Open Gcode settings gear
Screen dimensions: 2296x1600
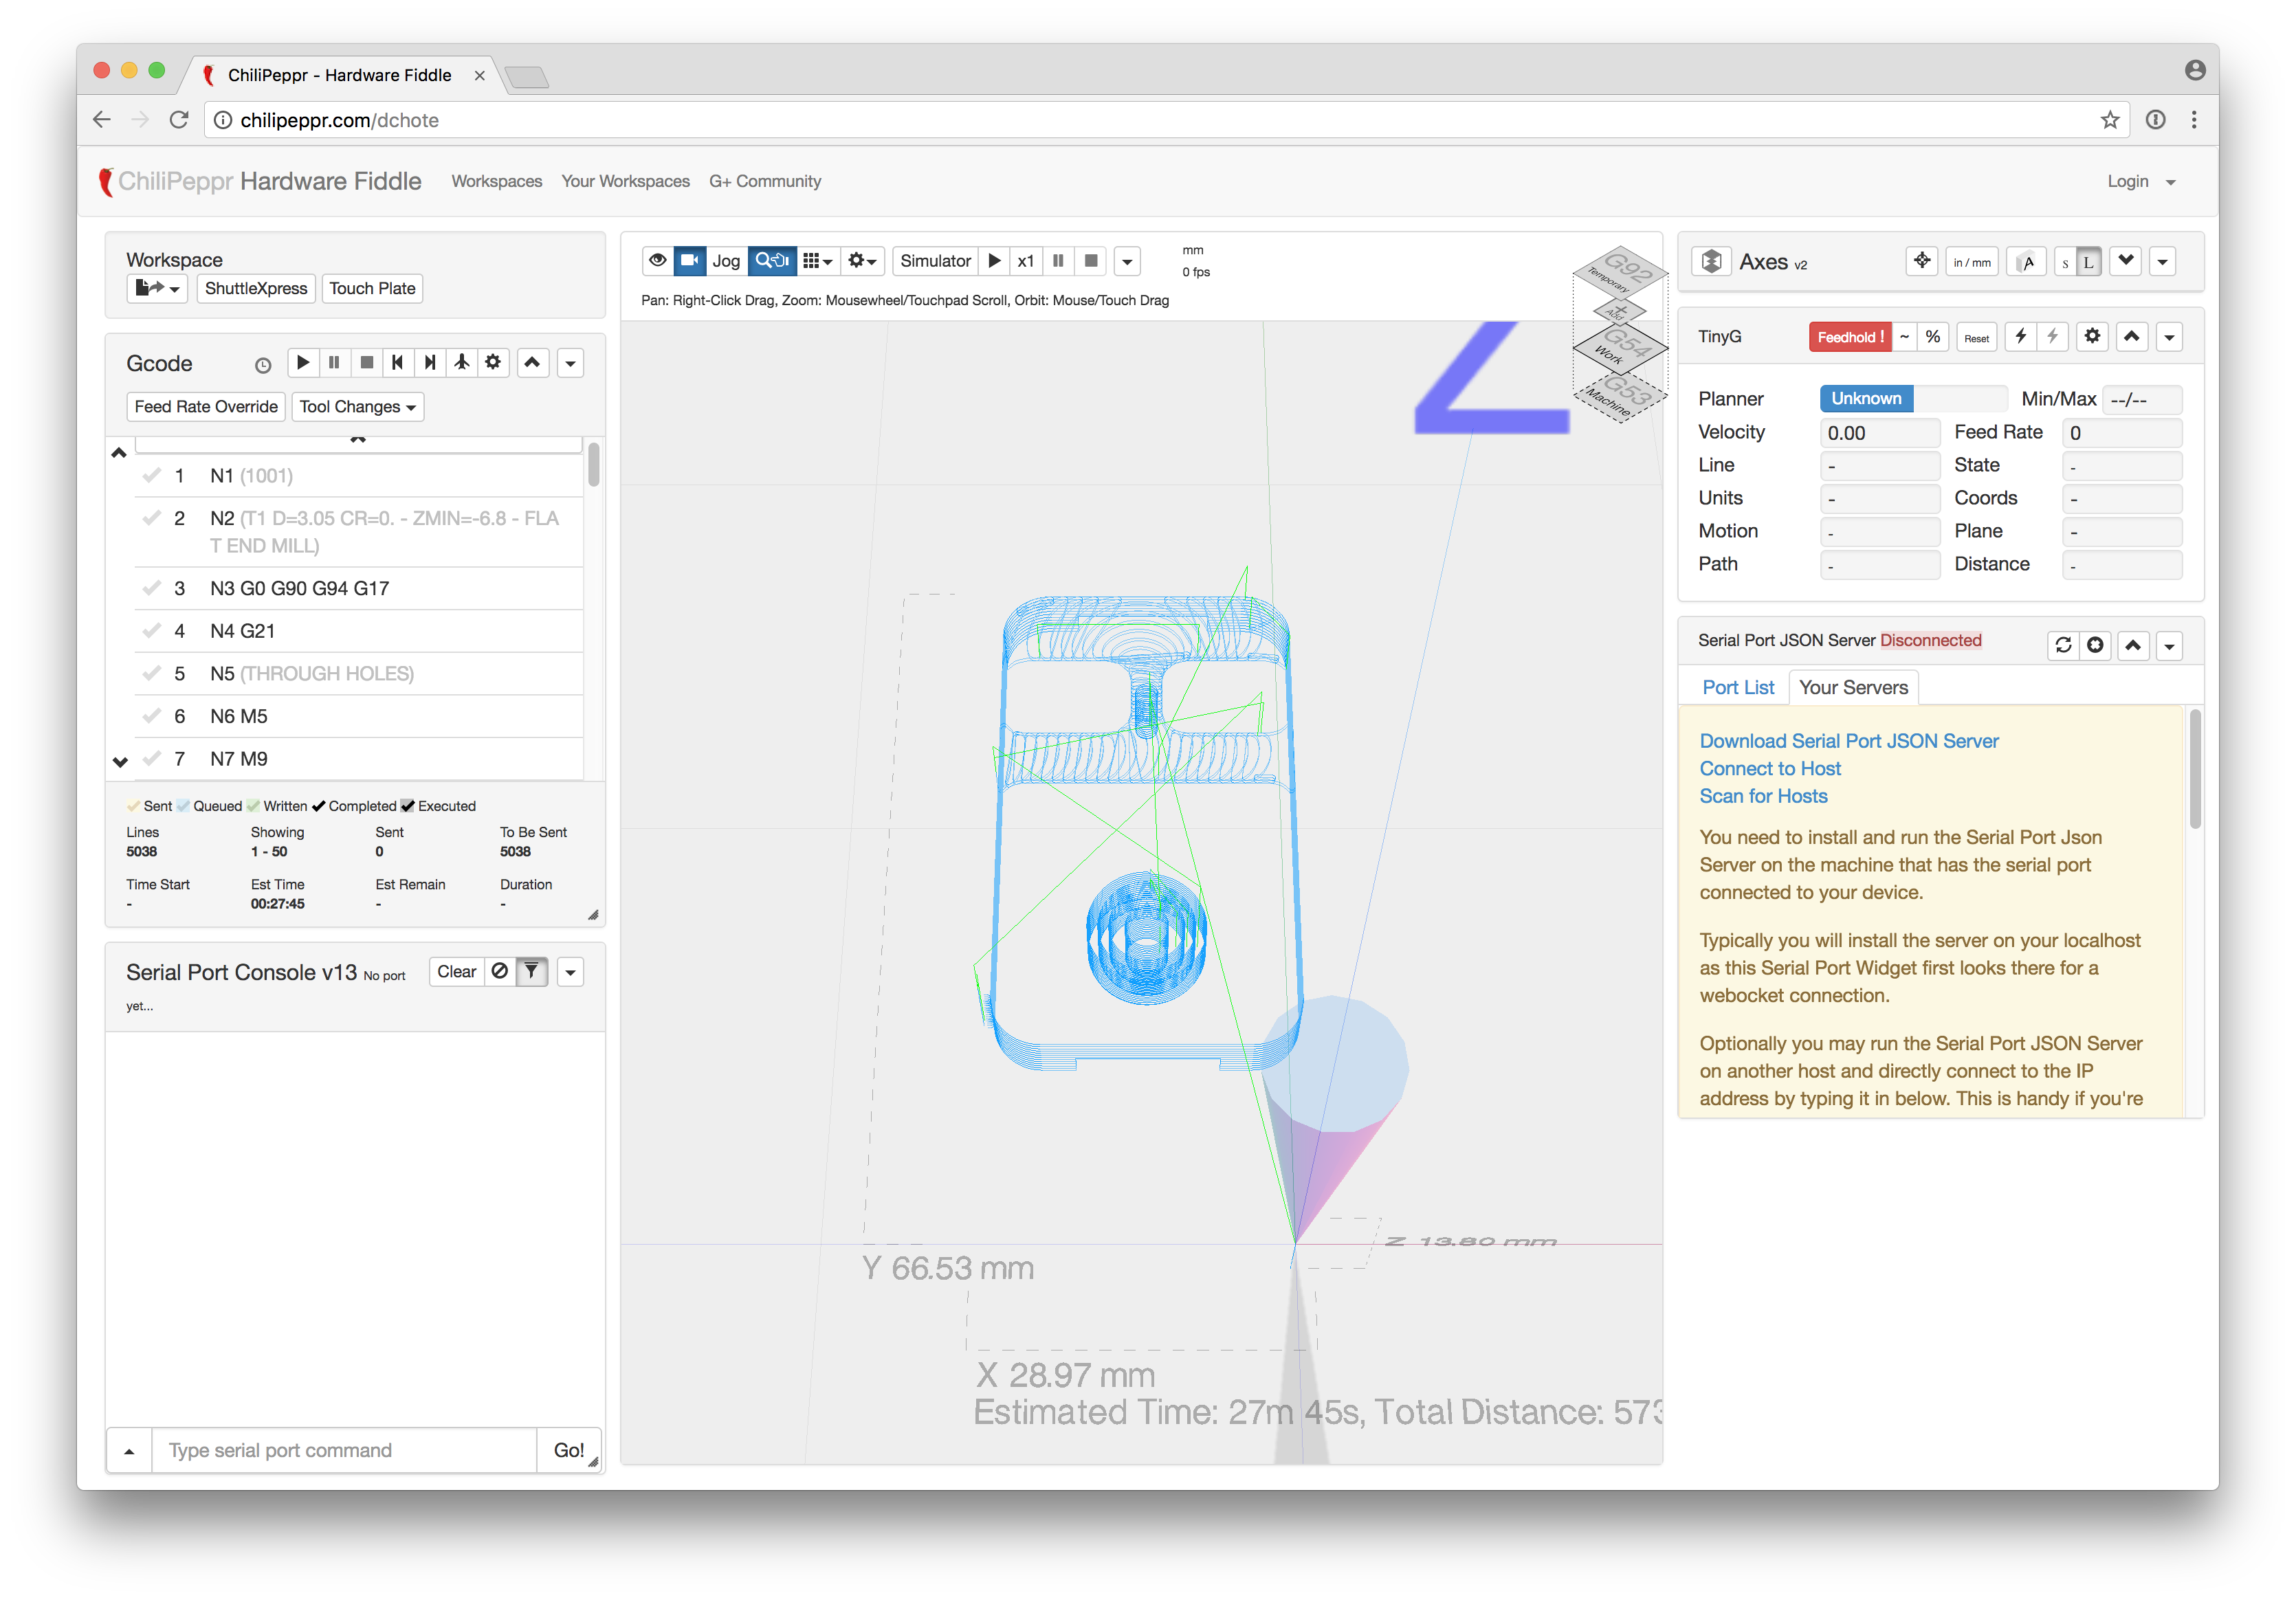coord(493,363)
